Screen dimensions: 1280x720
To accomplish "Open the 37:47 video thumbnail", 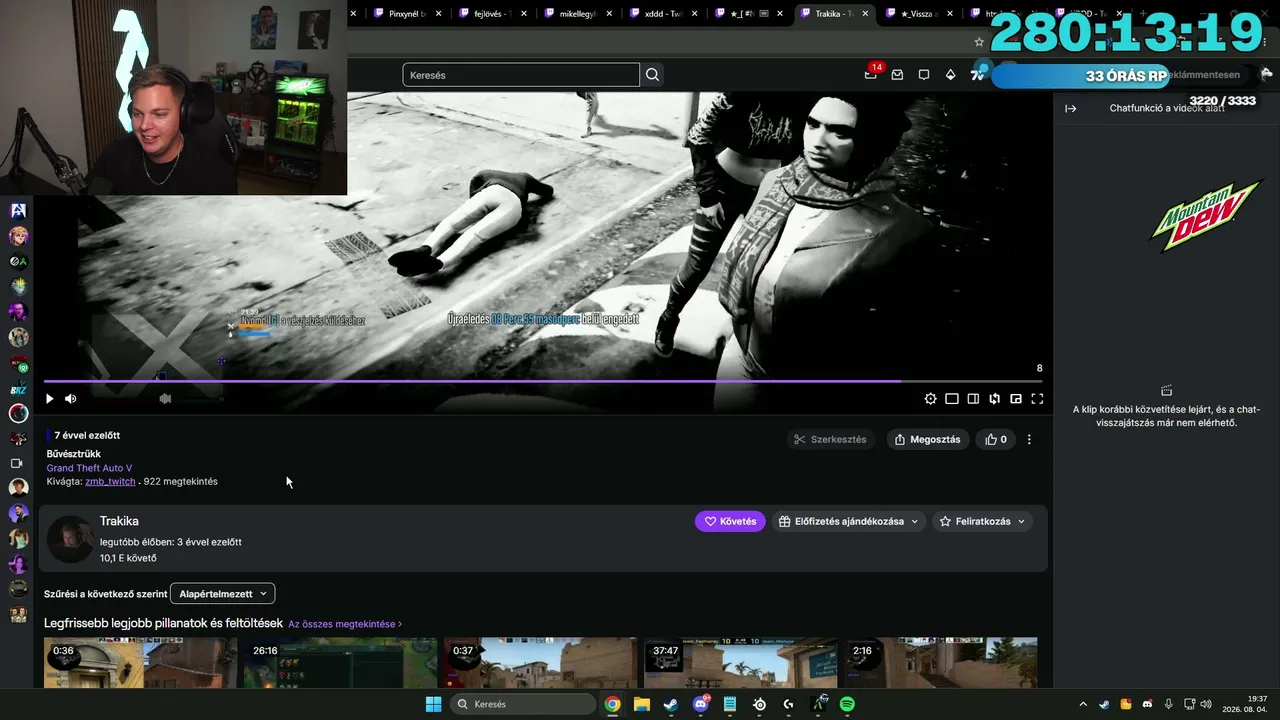I will click(x=740, y=663).
